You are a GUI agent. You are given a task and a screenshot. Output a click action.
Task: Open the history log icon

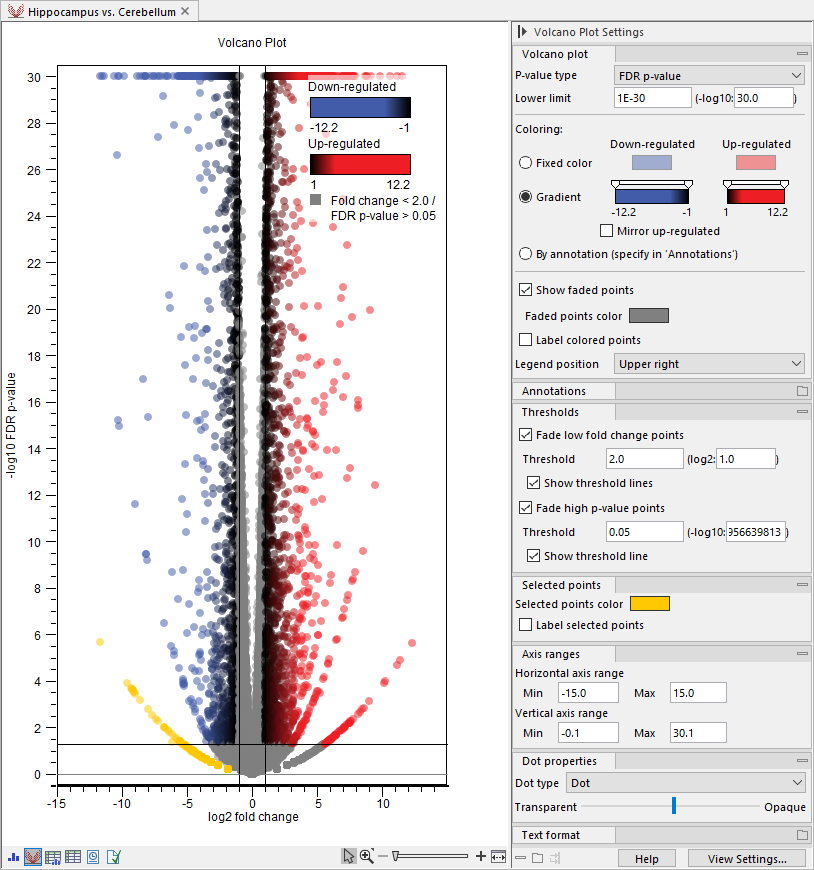tap(93, 856)
